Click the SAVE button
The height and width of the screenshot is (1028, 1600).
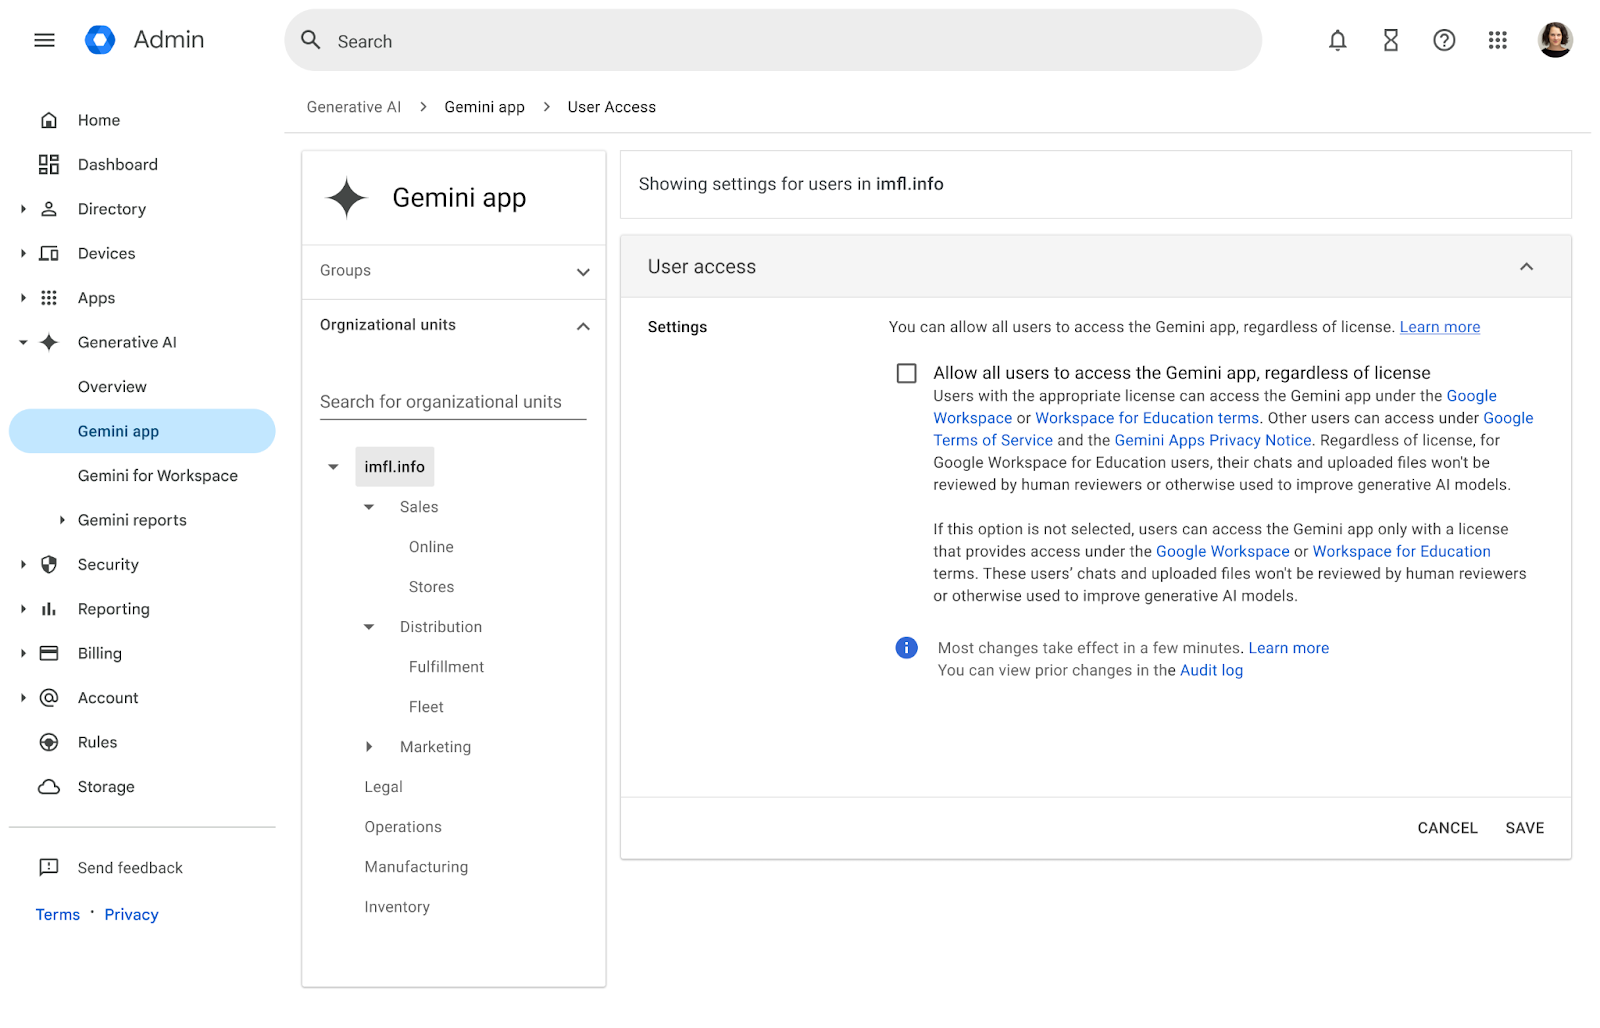(x=1524, y=828)
